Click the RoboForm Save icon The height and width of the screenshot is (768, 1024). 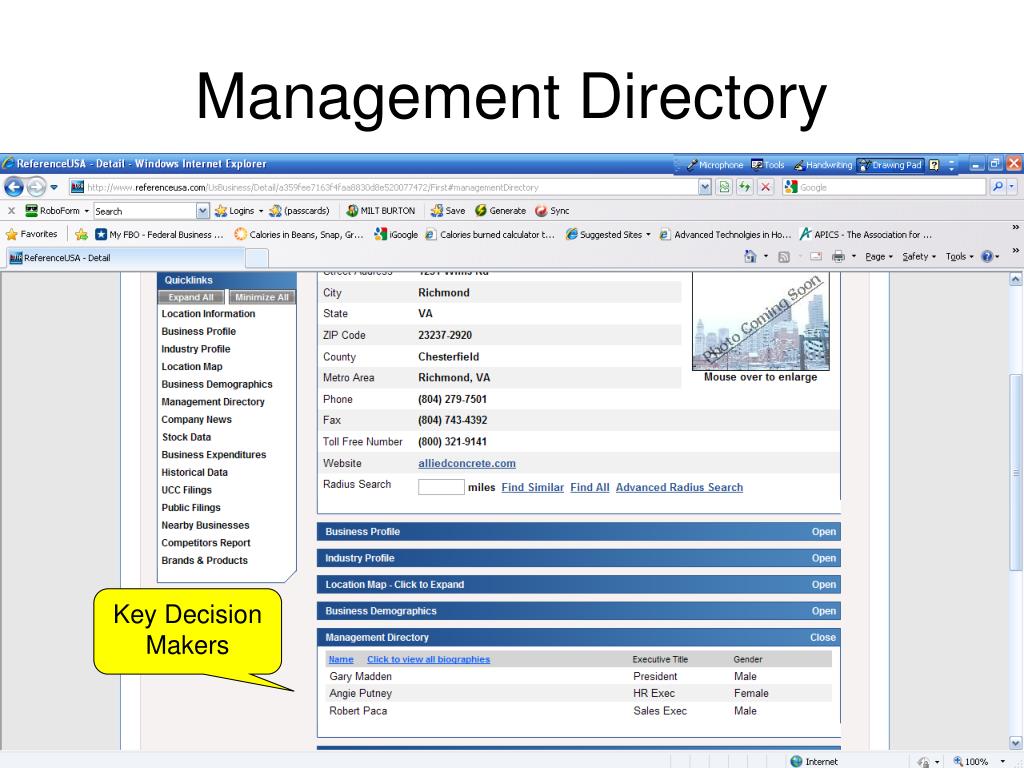pyautogui.click(x=447, y=211)
